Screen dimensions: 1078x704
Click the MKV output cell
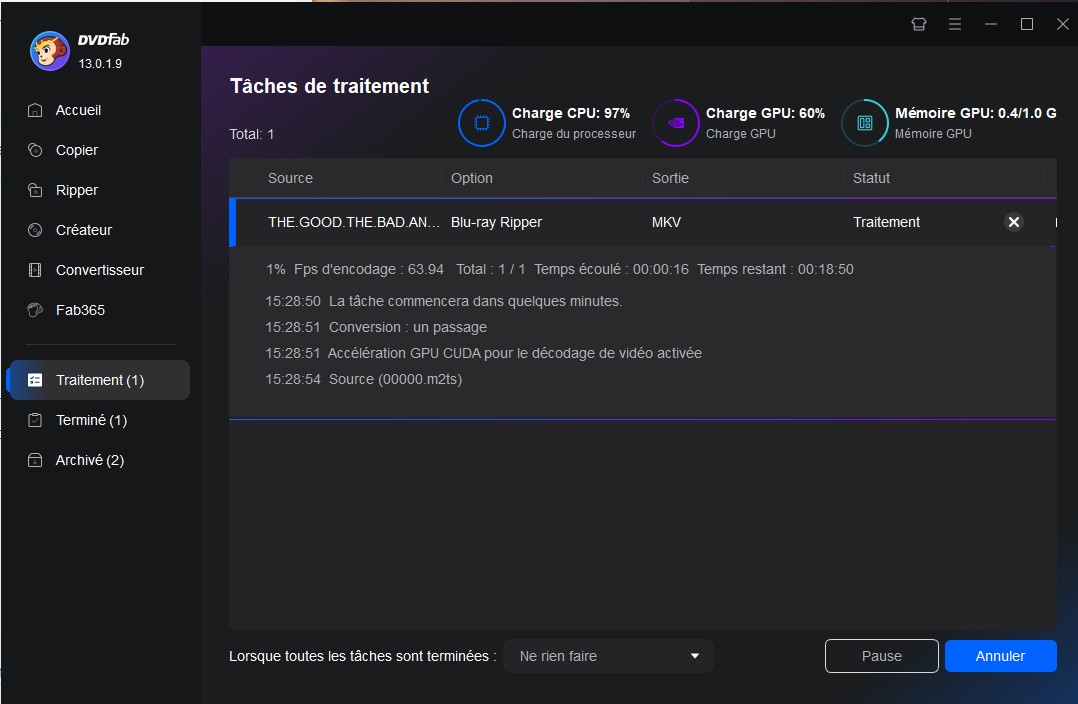coord(666,222)
